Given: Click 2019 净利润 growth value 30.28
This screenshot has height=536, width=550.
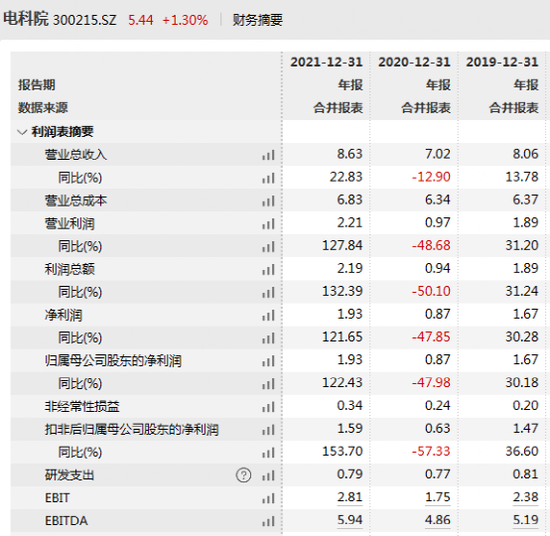Looking at the screenshot, I should point(522,337).
